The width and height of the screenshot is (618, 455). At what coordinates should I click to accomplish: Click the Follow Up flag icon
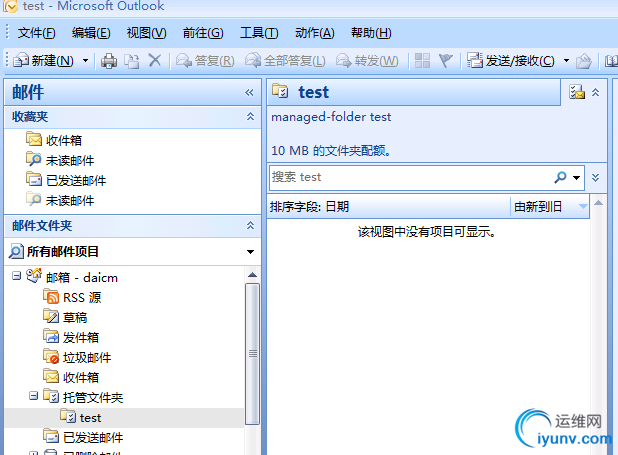pos(446,61)
